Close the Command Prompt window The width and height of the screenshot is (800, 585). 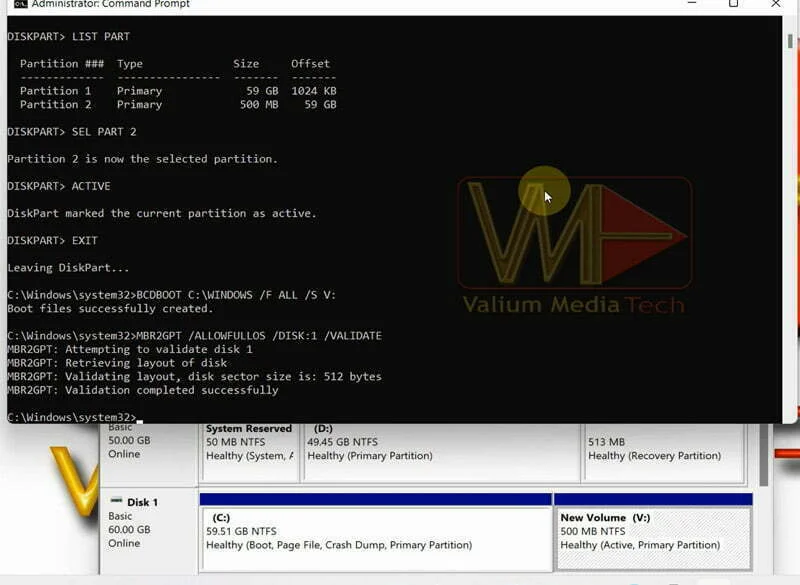(x=776, y=4)
